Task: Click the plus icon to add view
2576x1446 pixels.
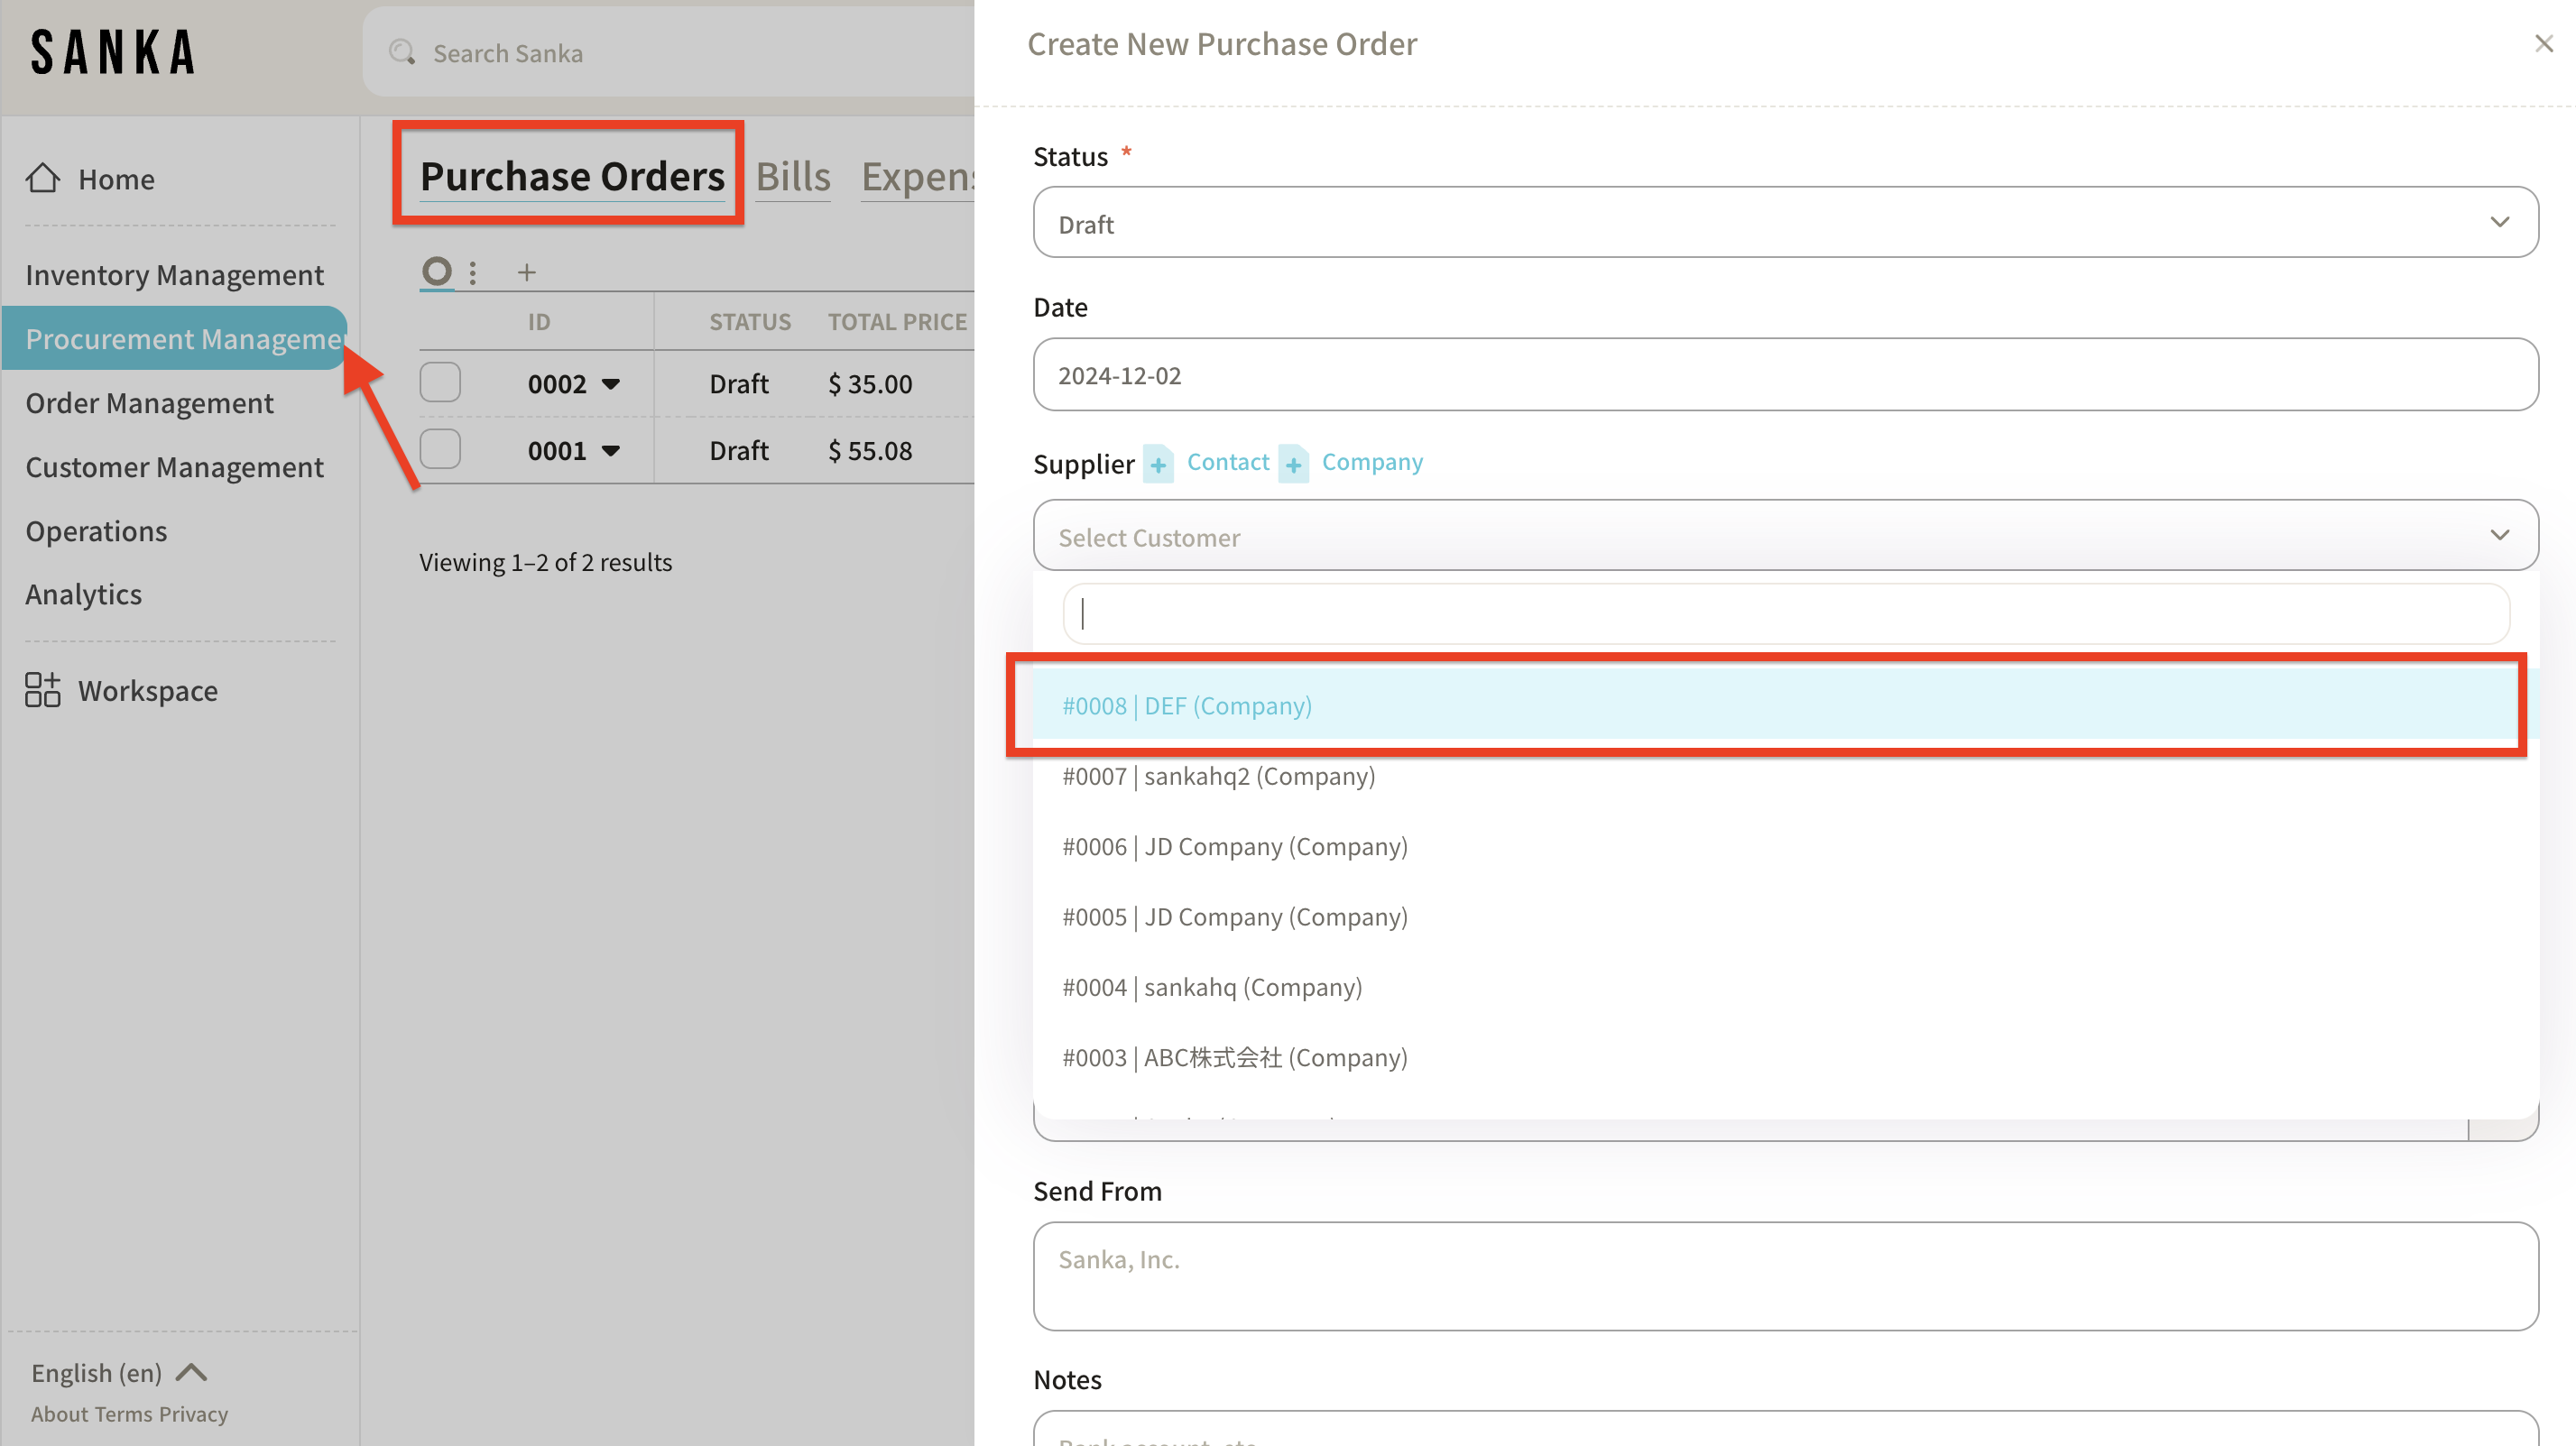Action: click(x=526, y=272)
